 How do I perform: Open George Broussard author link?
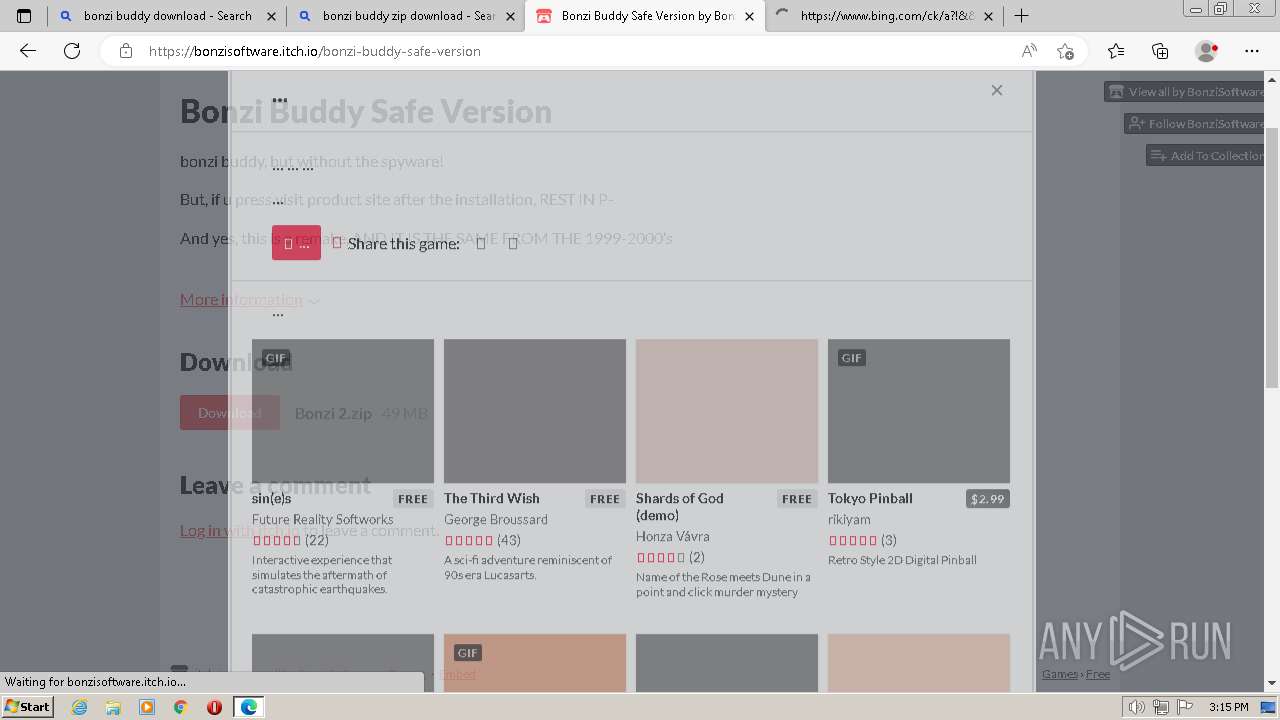pyautogui.click(x=496, y=519)
